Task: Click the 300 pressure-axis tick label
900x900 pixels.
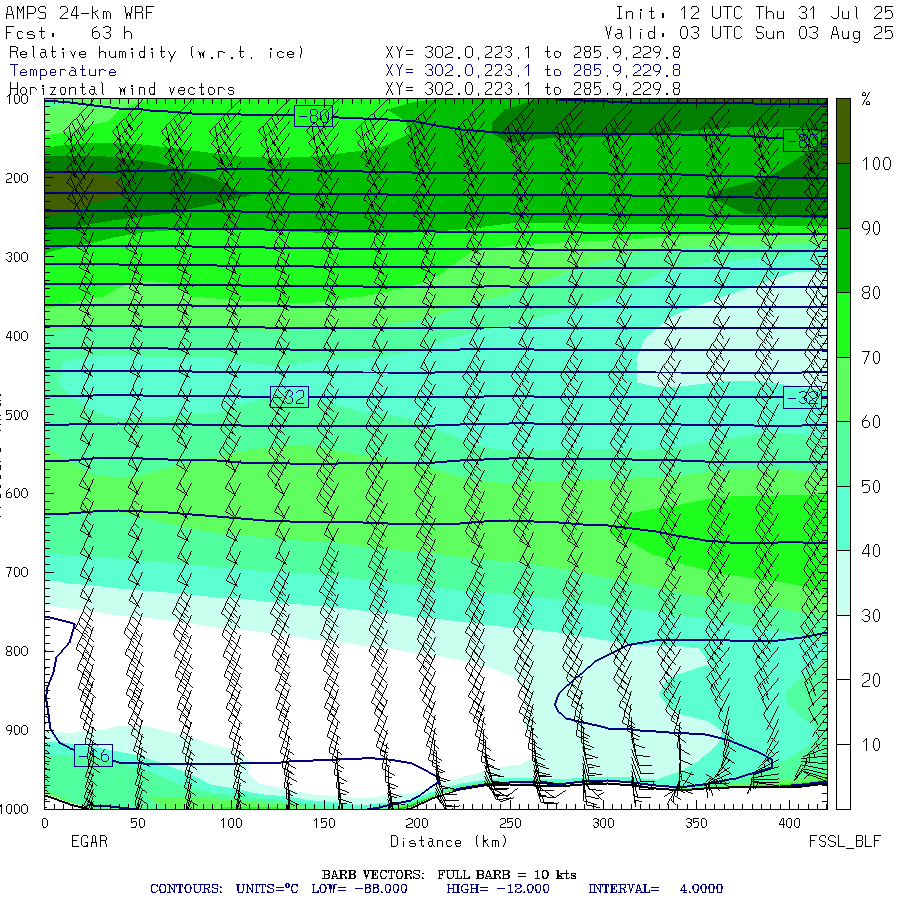Action: click(x=17, y=257)
